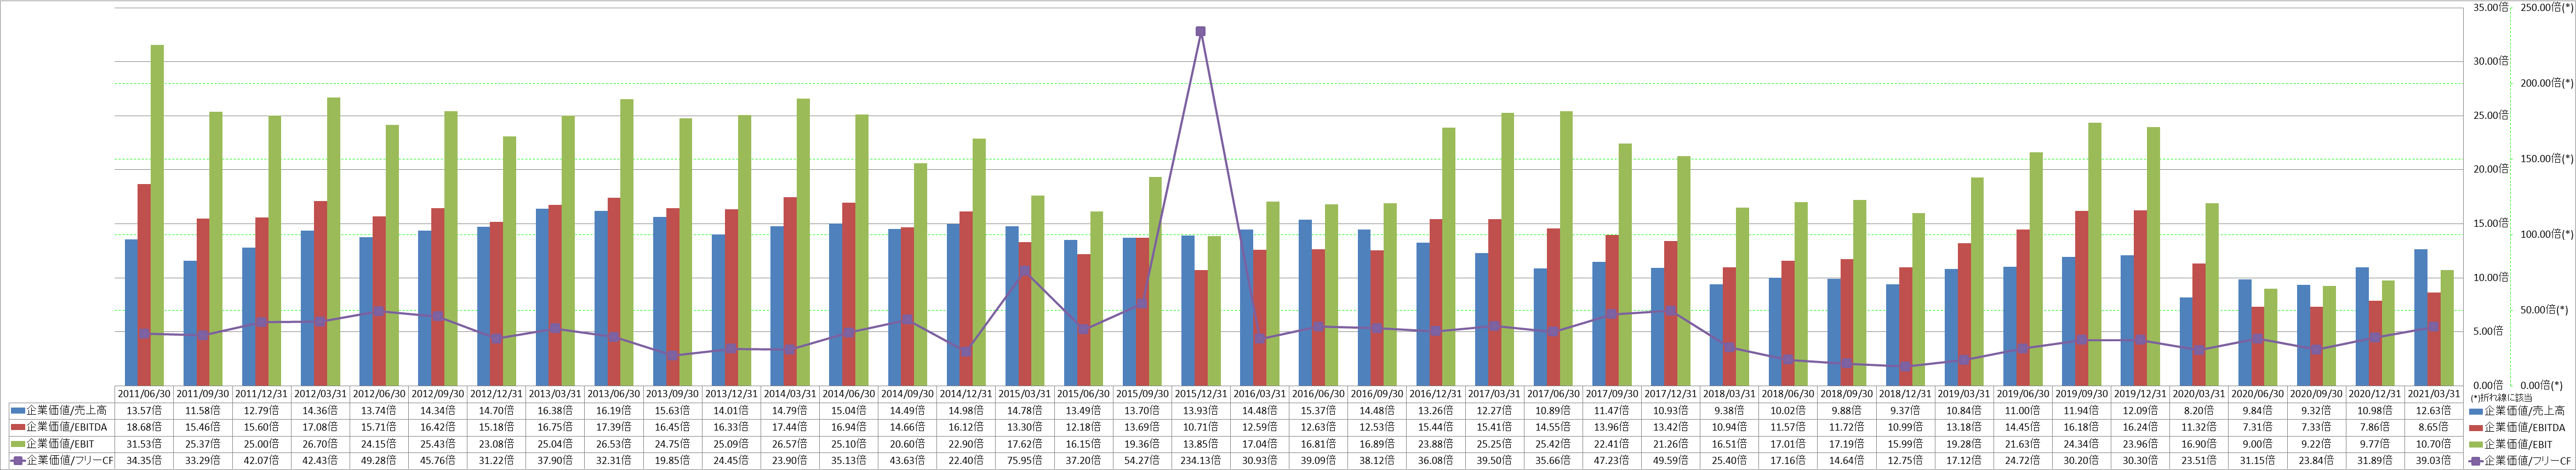Click the 24.34倍 EBIT cell
The height and width of the screenshot is (470, 2576).
coord(2081,444)
